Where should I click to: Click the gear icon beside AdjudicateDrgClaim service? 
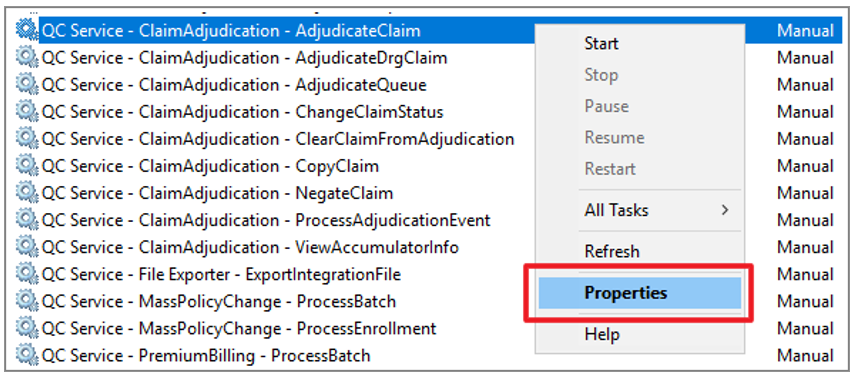26,57
